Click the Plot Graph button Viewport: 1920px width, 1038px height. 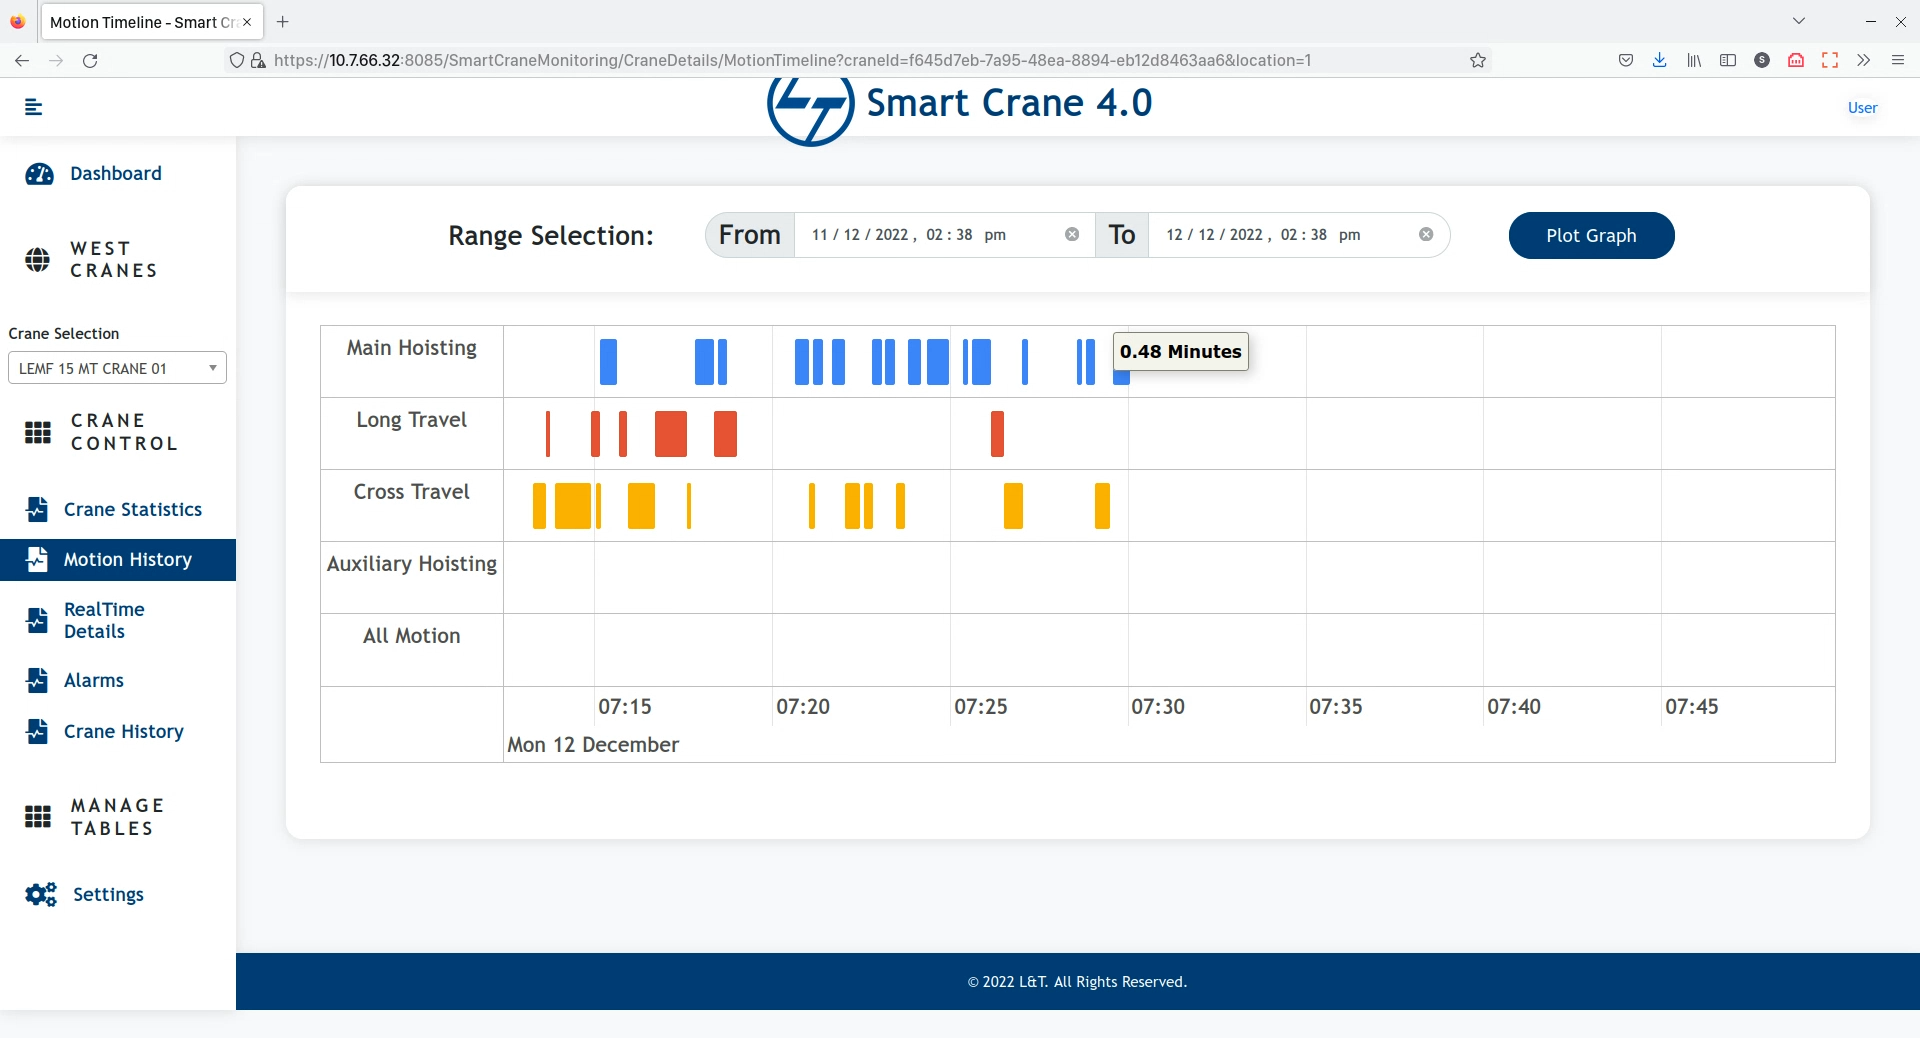coord(1591,235)
